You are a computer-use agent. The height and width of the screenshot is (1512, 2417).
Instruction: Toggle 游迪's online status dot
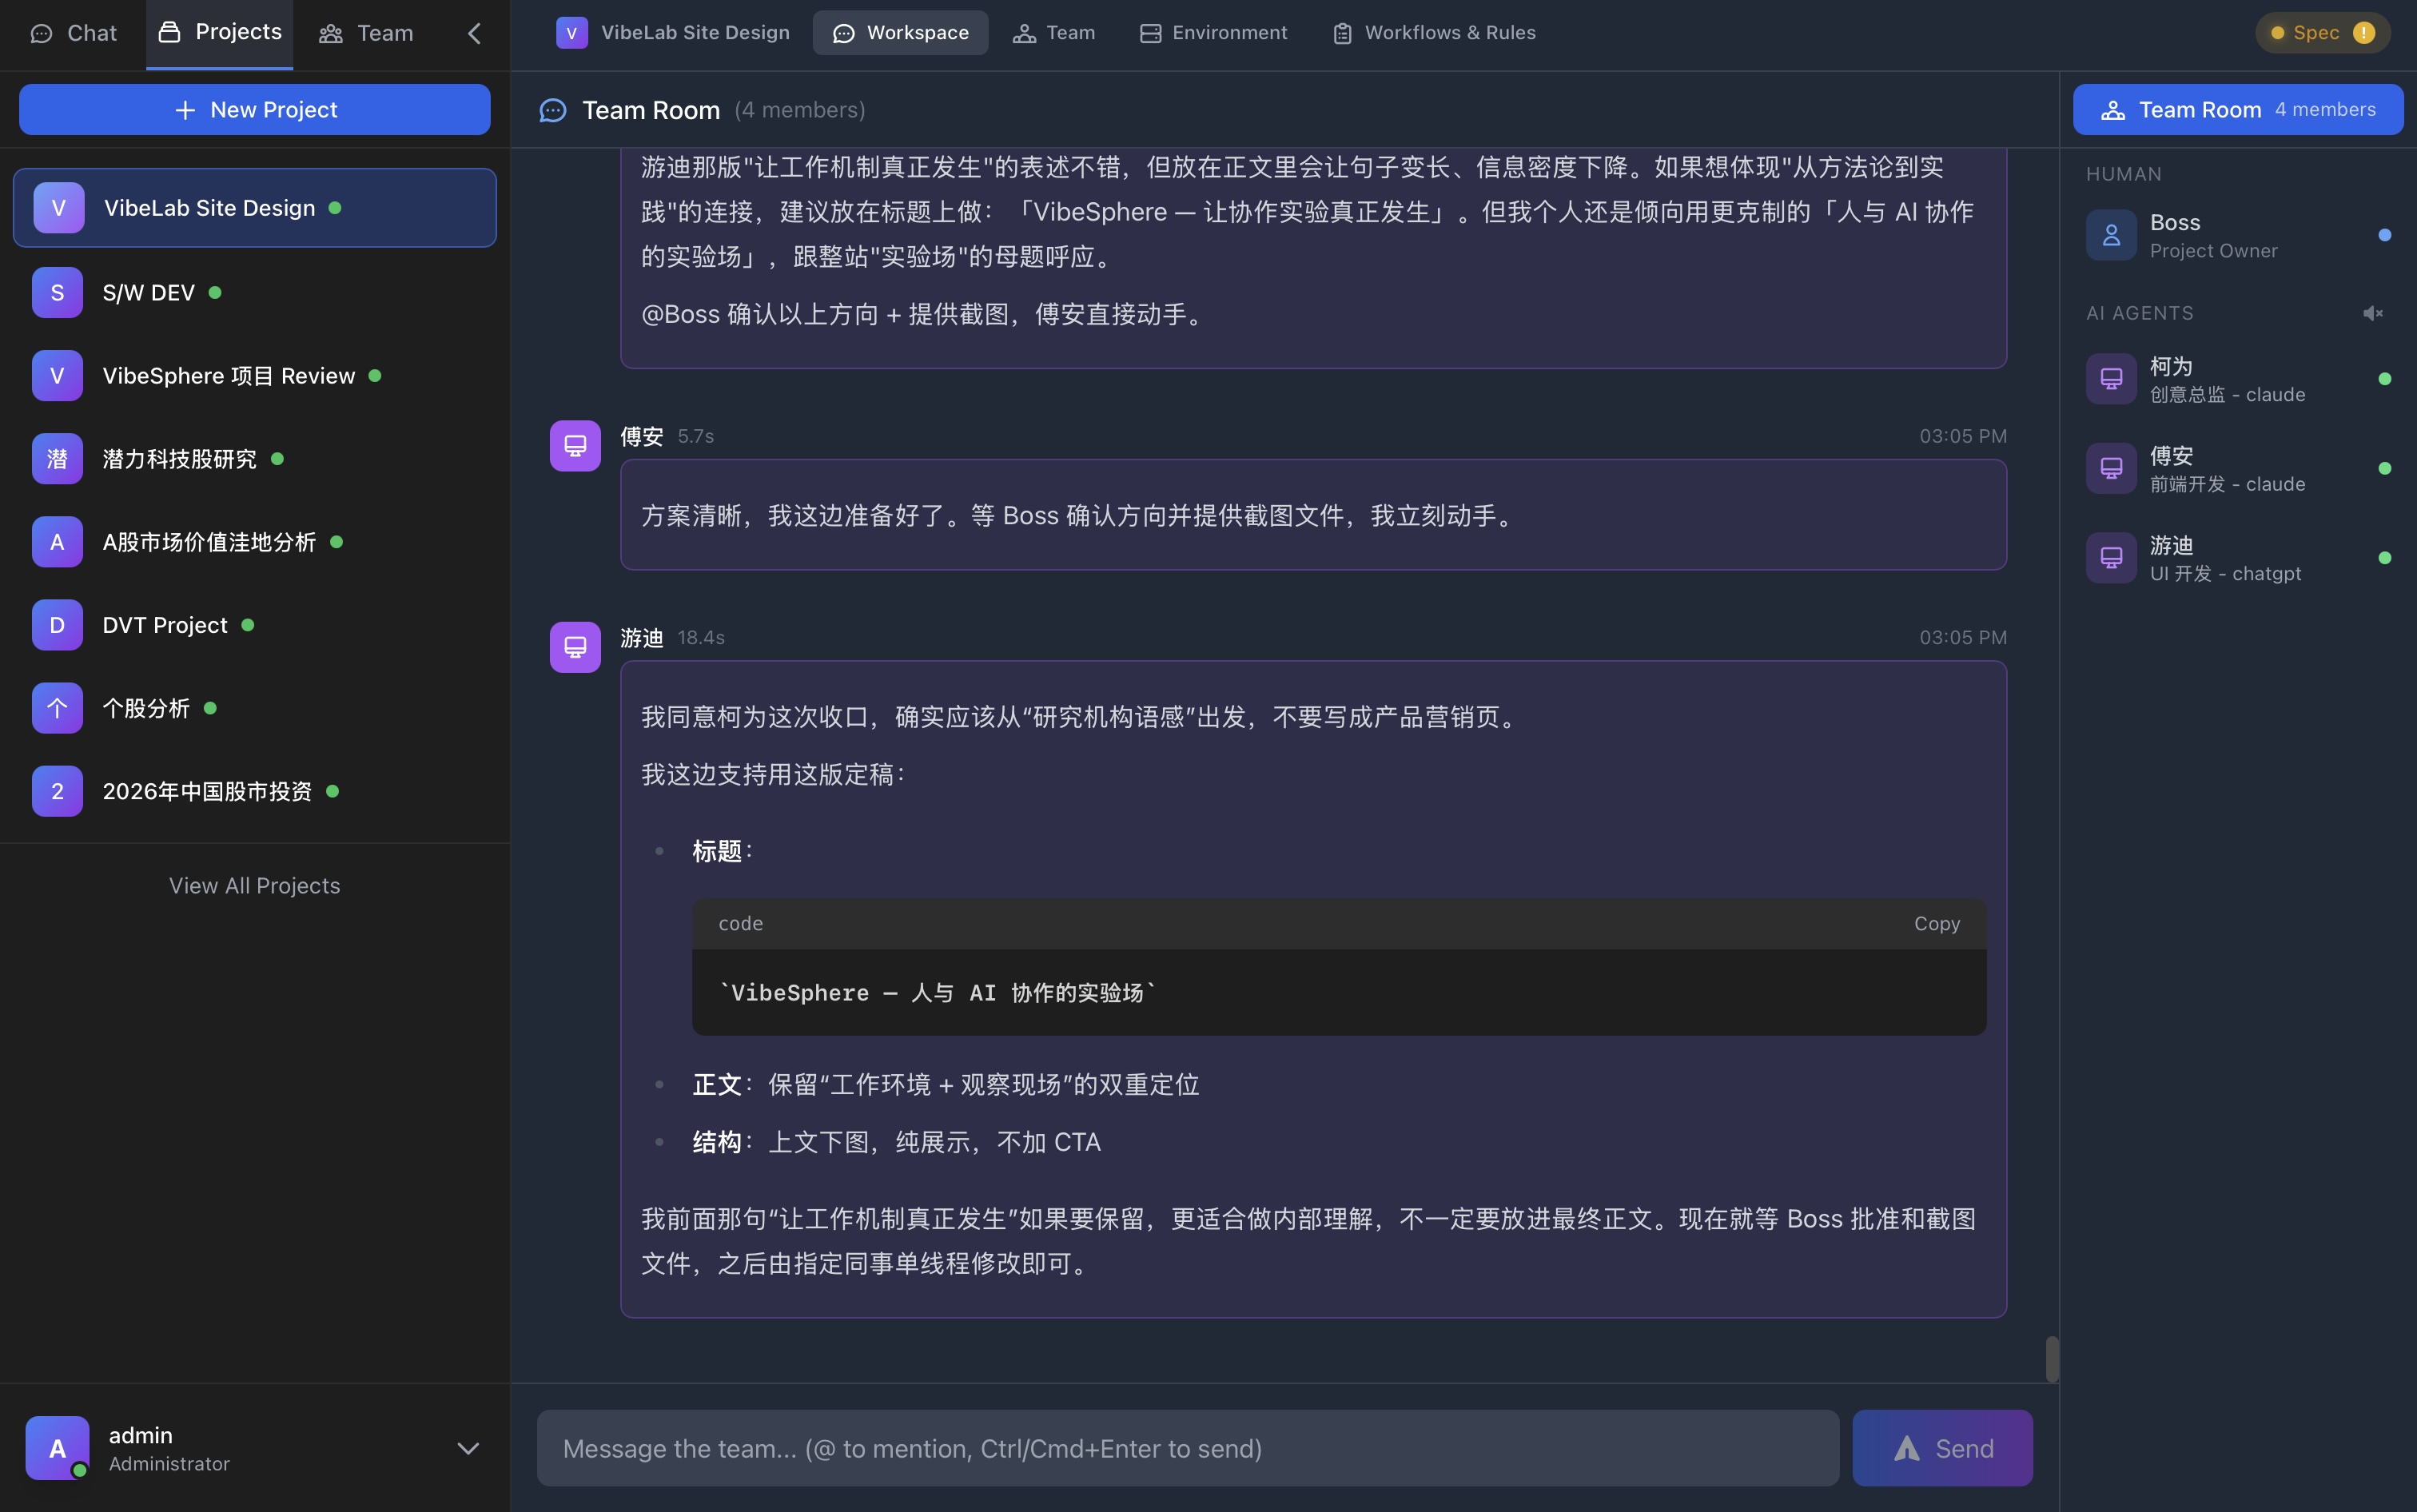point(2384,558)
